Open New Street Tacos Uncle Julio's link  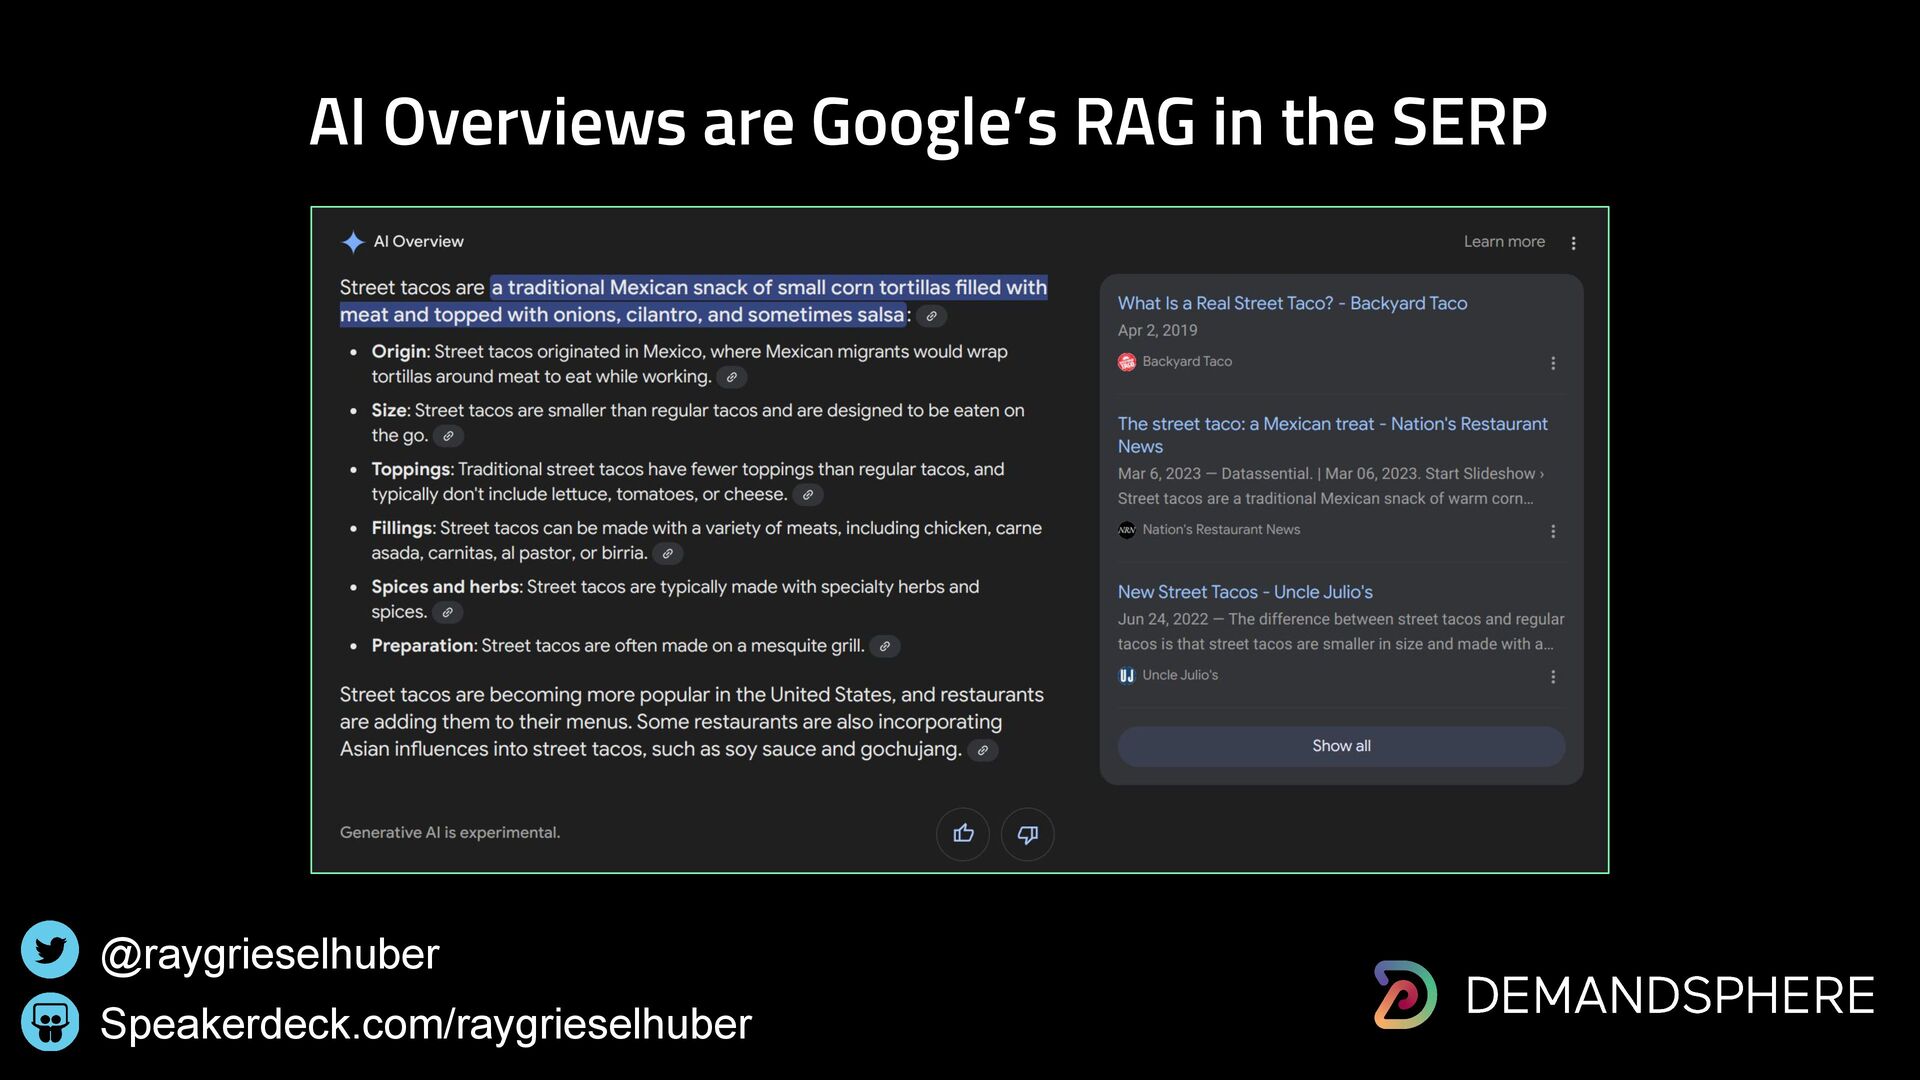point(1244,592)
